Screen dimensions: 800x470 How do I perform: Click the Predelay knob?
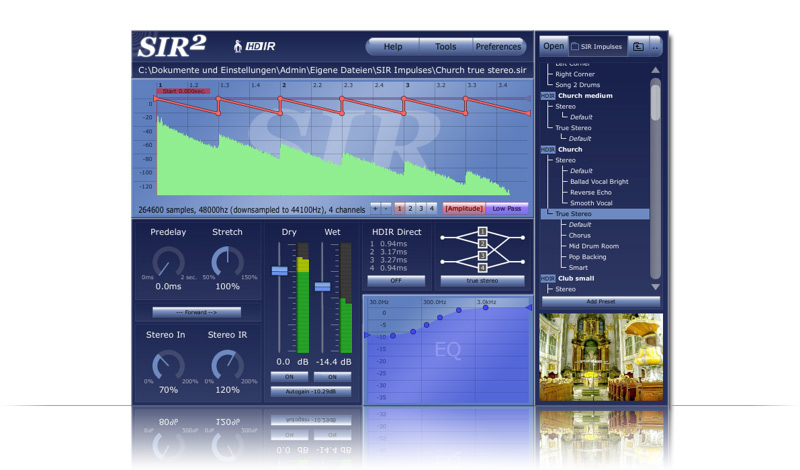(168, 262)
